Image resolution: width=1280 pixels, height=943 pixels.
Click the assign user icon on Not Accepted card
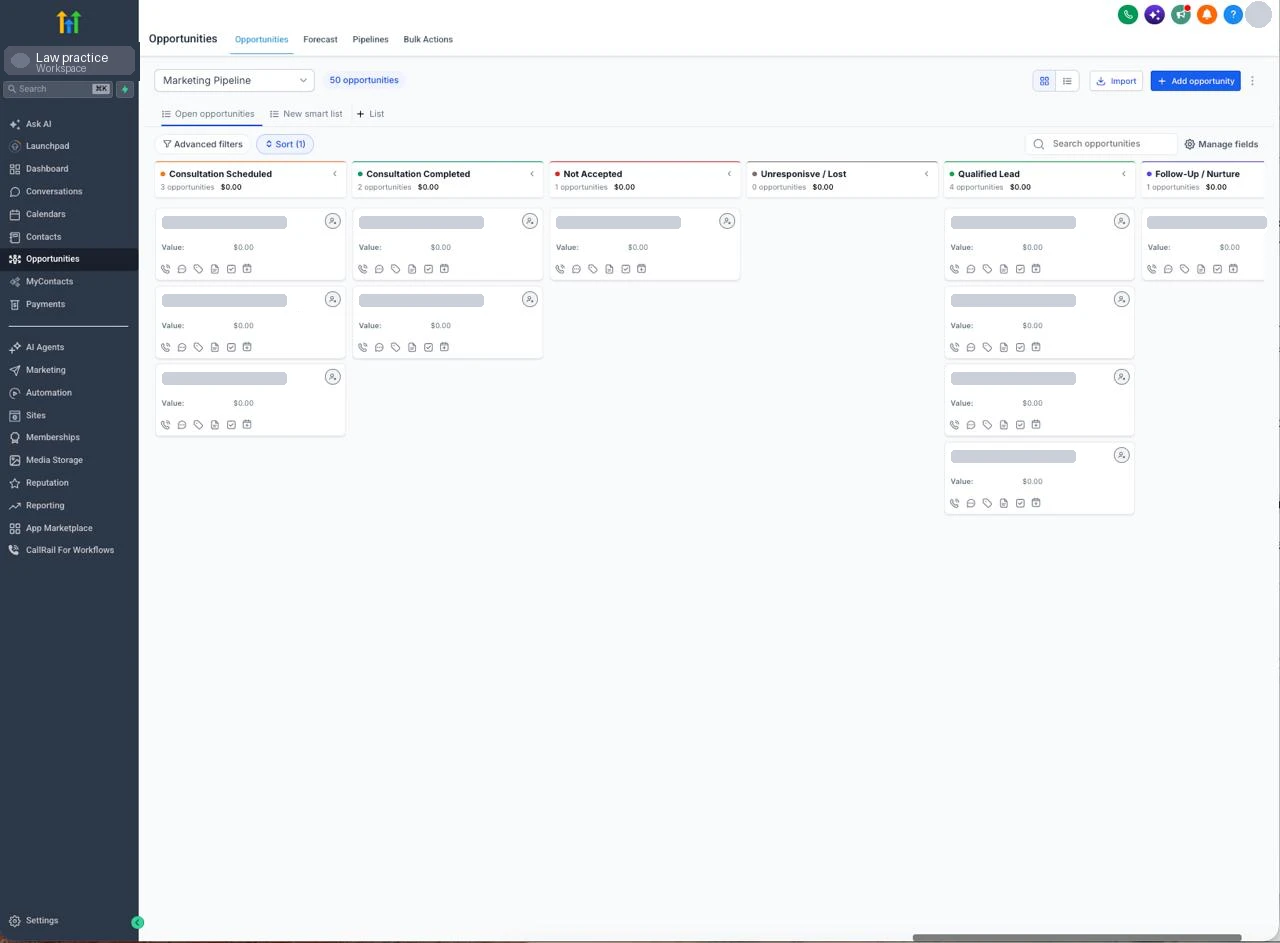tap(727, 221)
